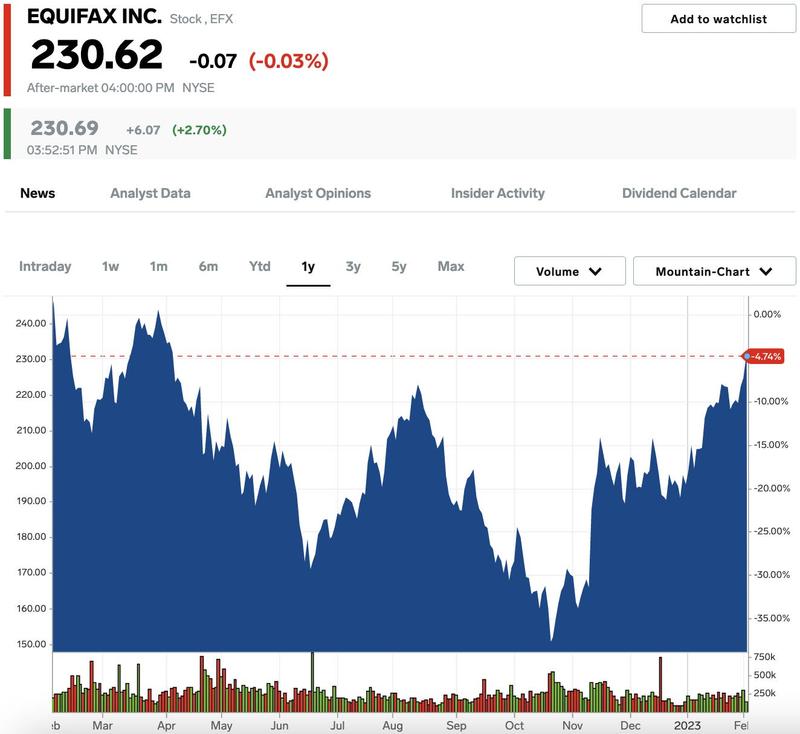Screen dimensions: 800x734
Task: Switch to the Analyst Data tab
Action: click(151, 193)
